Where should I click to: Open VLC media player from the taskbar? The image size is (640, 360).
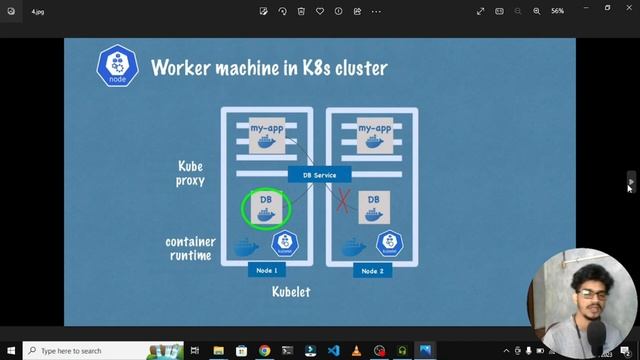(356, 351)
